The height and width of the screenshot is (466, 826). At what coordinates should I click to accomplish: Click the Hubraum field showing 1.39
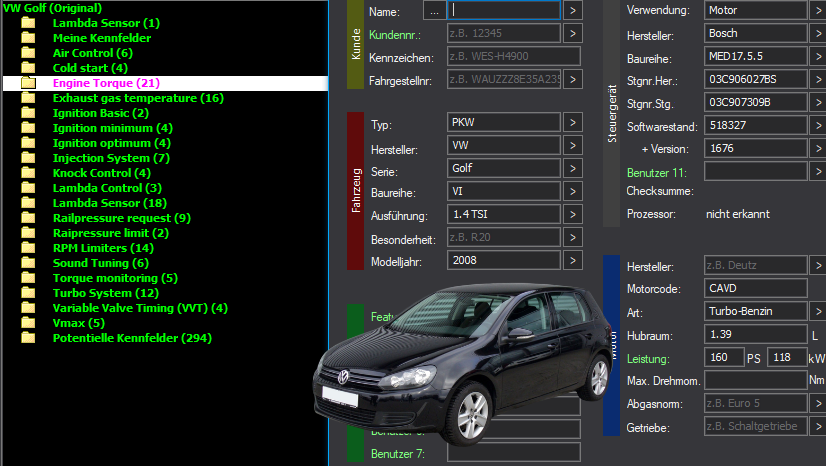pyautogui.click(x=756, y=334)
